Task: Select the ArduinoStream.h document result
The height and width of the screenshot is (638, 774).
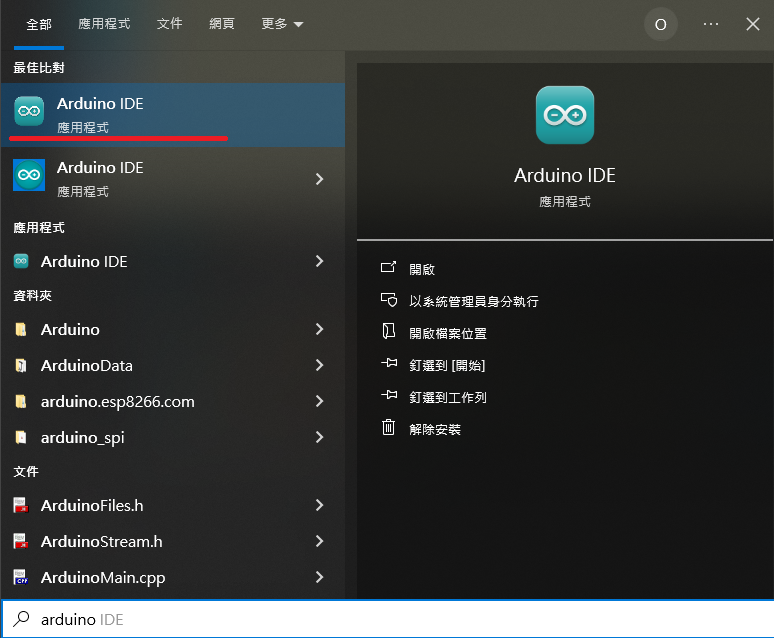Action: [173, 541]
